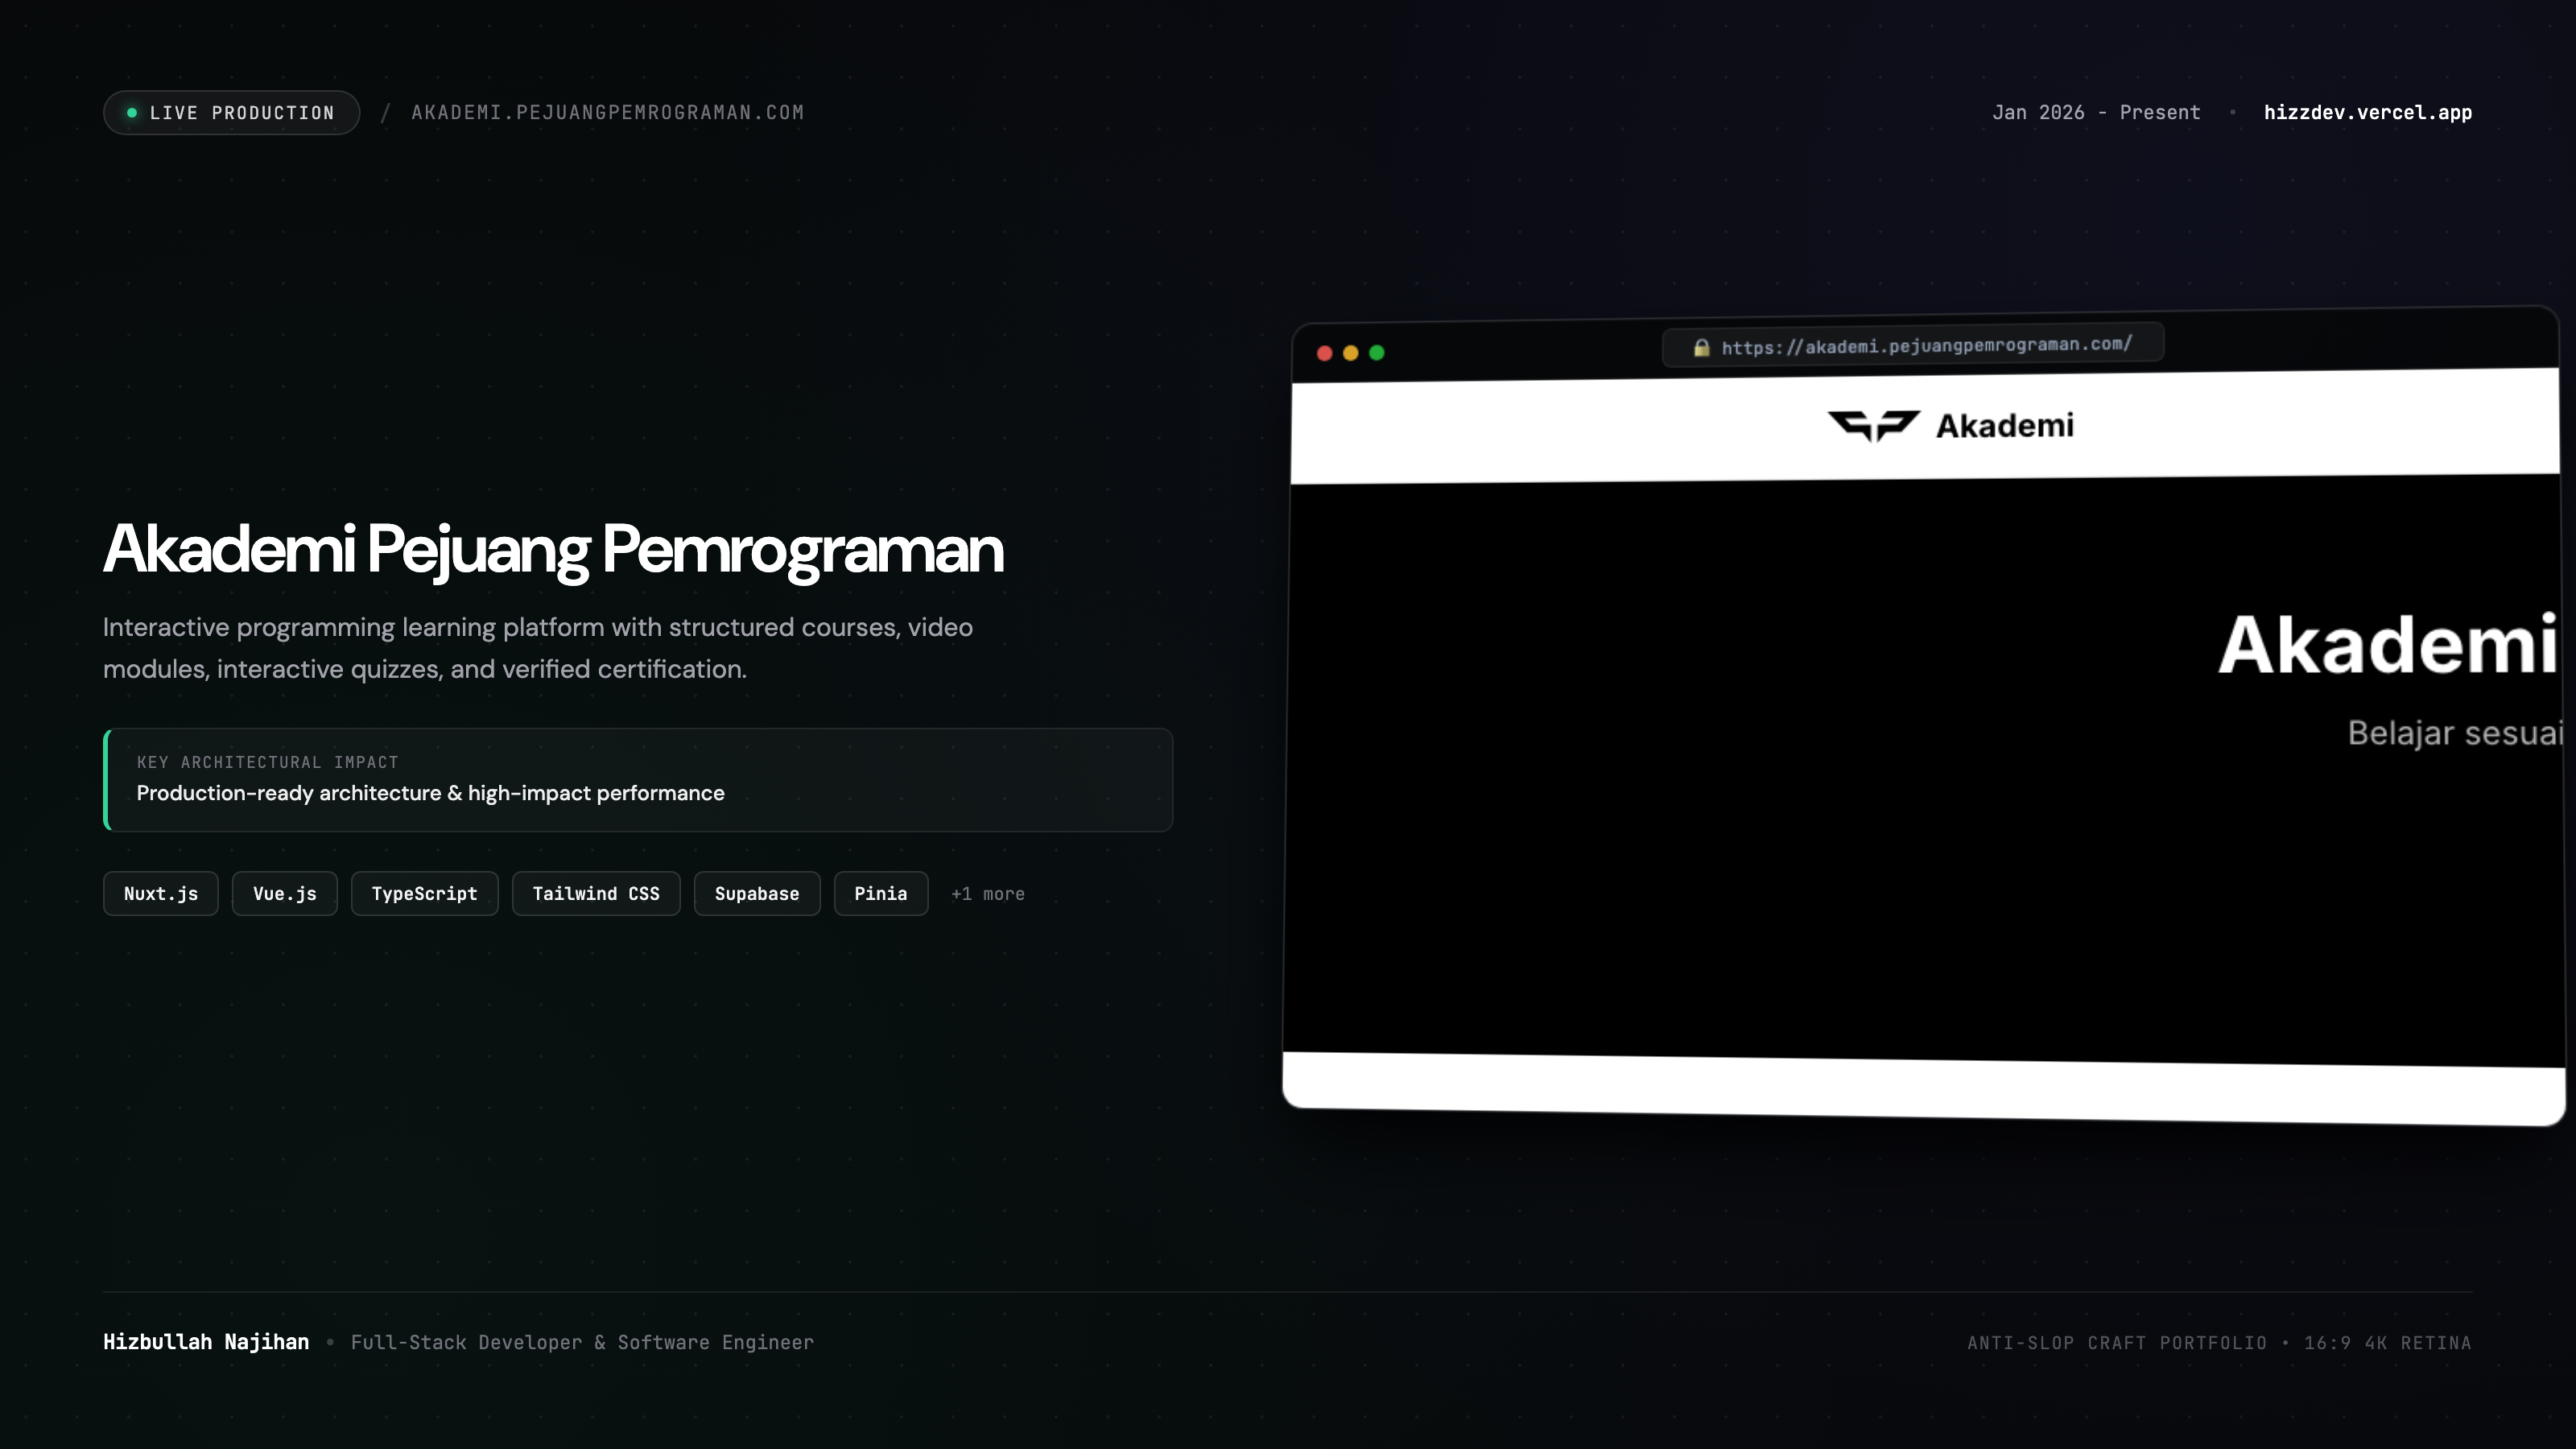2576x1449 pixels.
Task: Click the Production-ready architecture statement
Action: (x=430, y=793)
